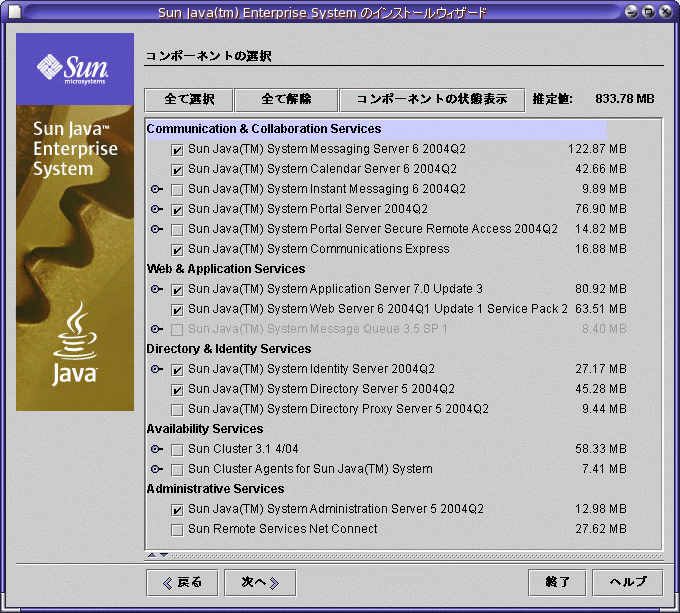680x613 pixels.
Task: Expand Portal Server Secure Remote Access subcomponents
Action: [x=157, y=229]
